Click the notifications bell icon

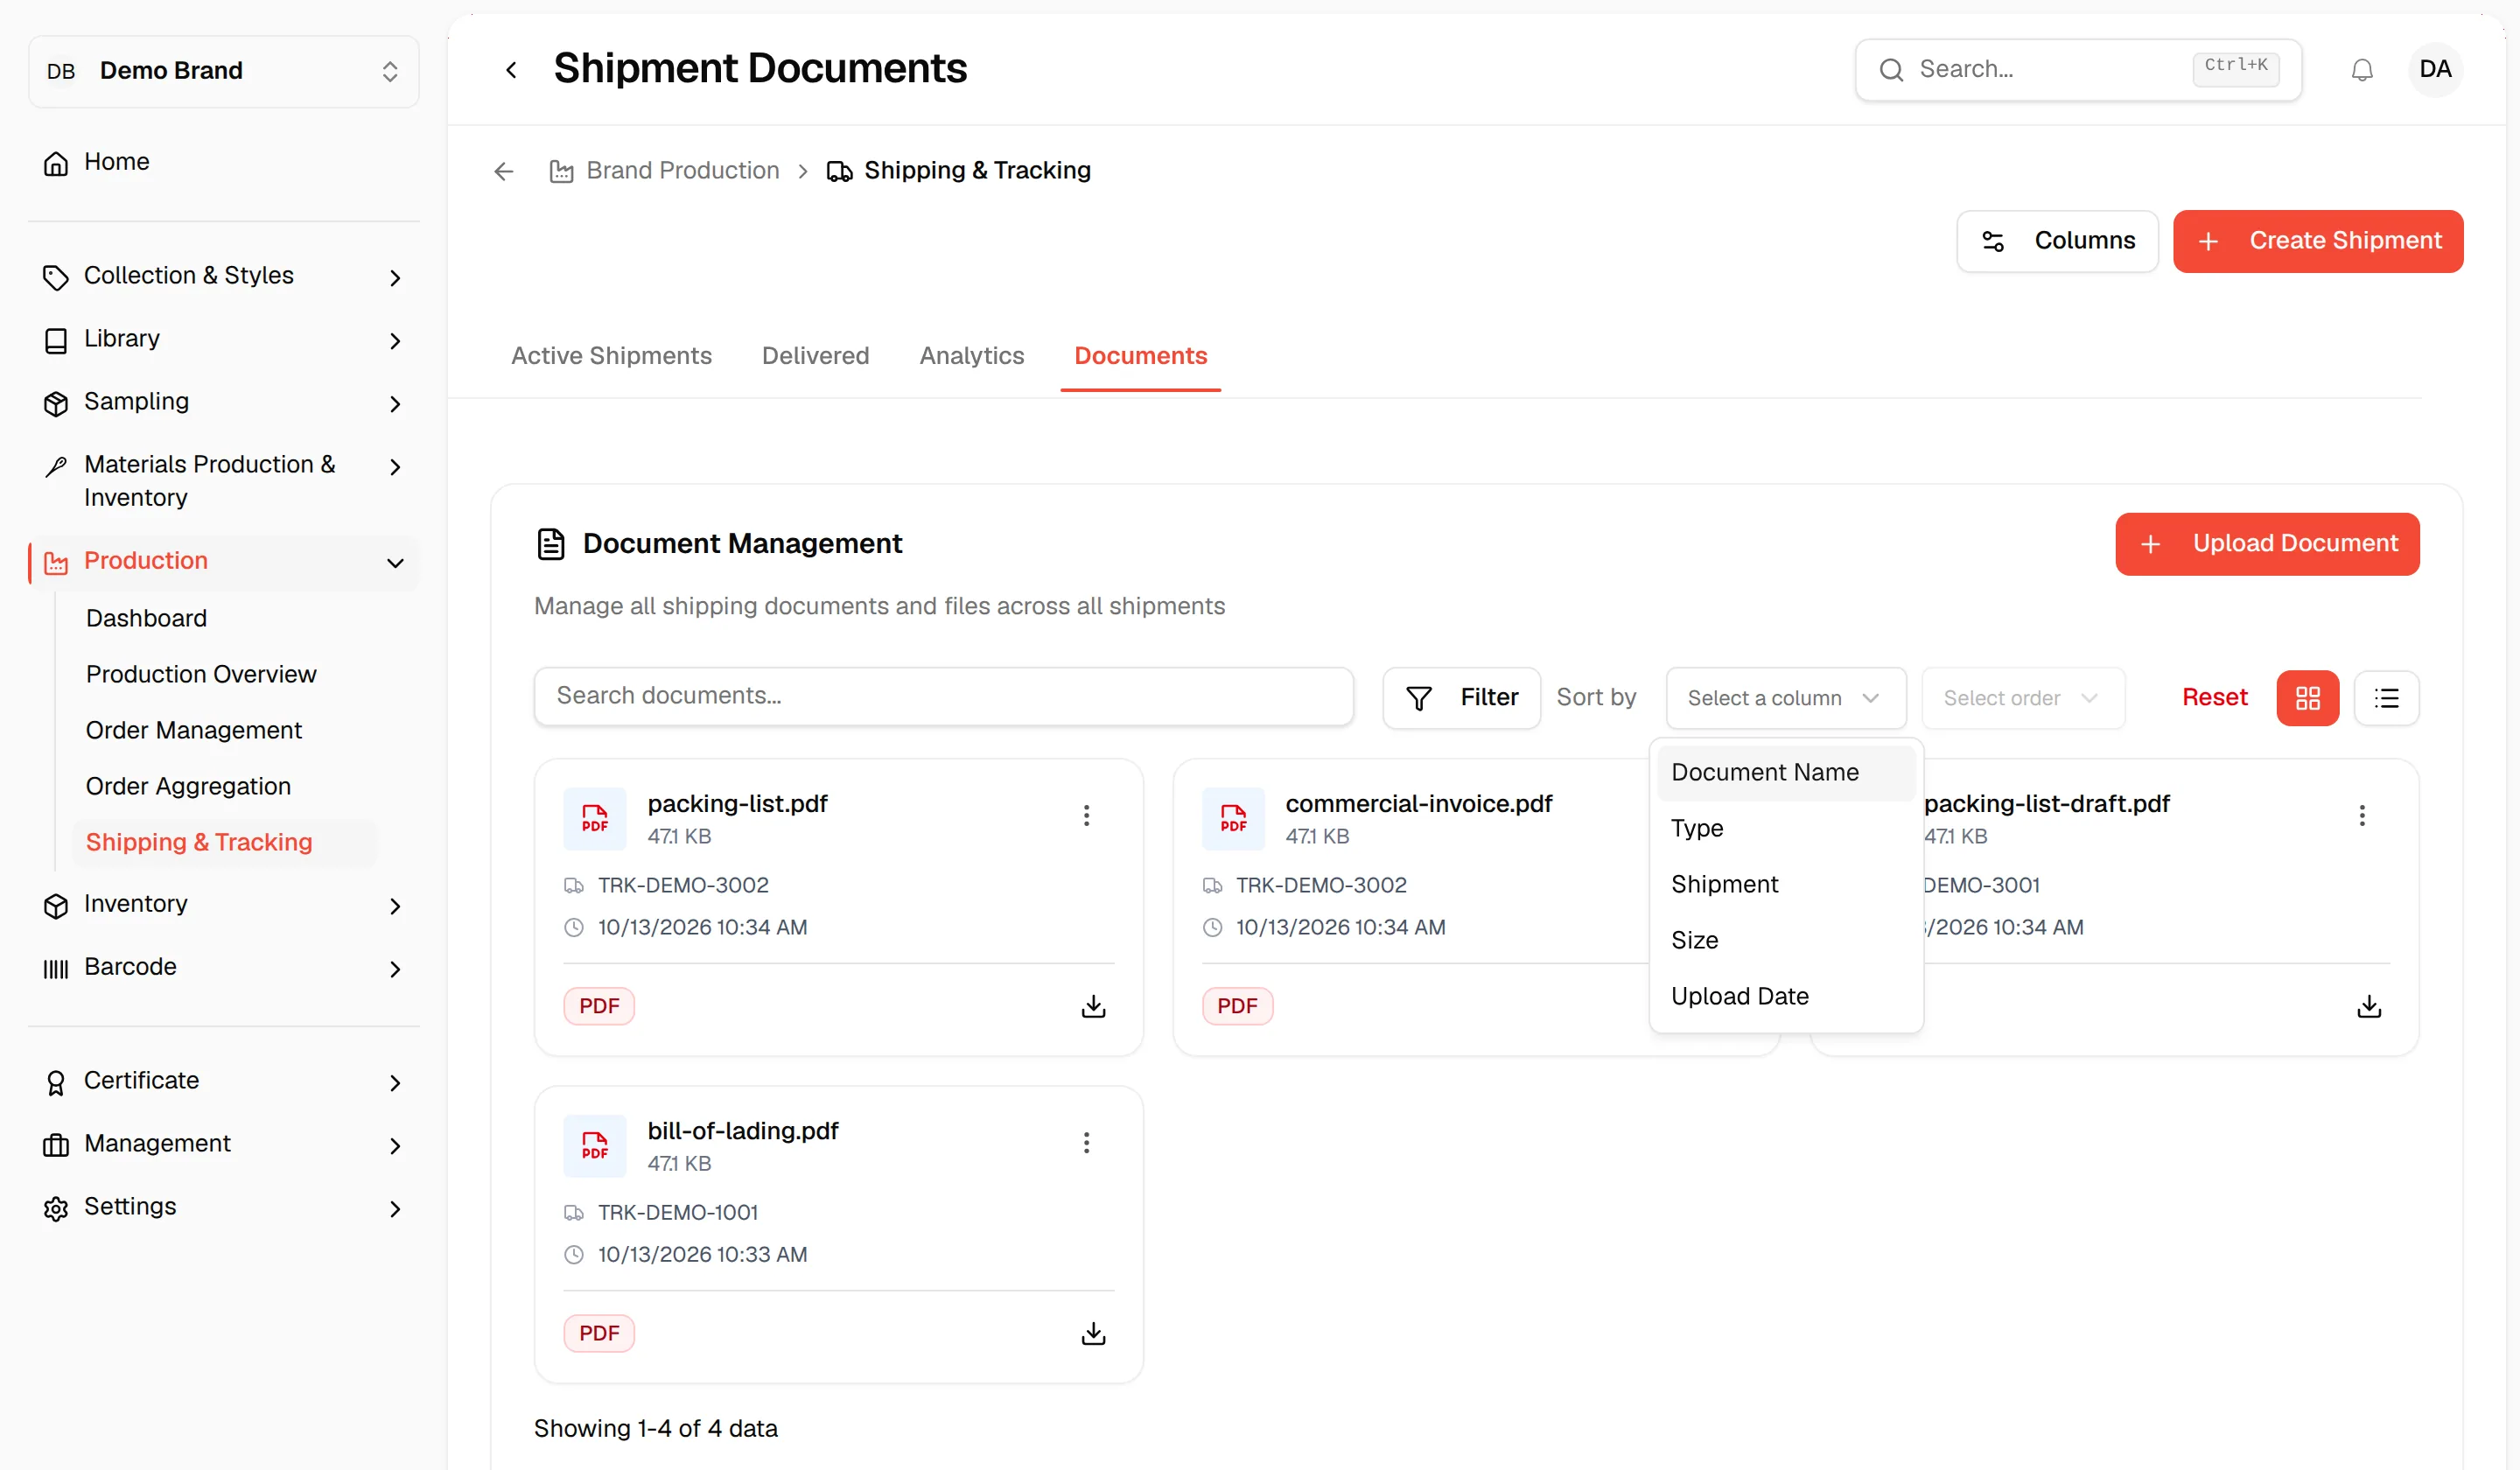pos(2362,70)
